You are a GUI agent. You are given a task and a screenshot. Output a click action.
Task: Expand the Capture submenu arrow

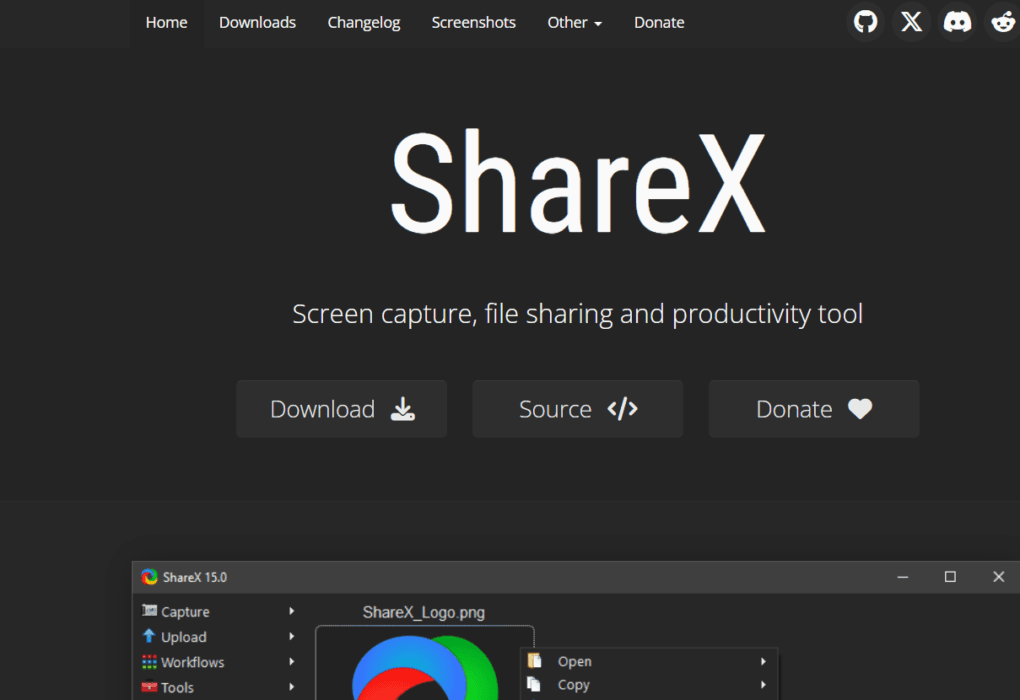click(x=291, y=611)
